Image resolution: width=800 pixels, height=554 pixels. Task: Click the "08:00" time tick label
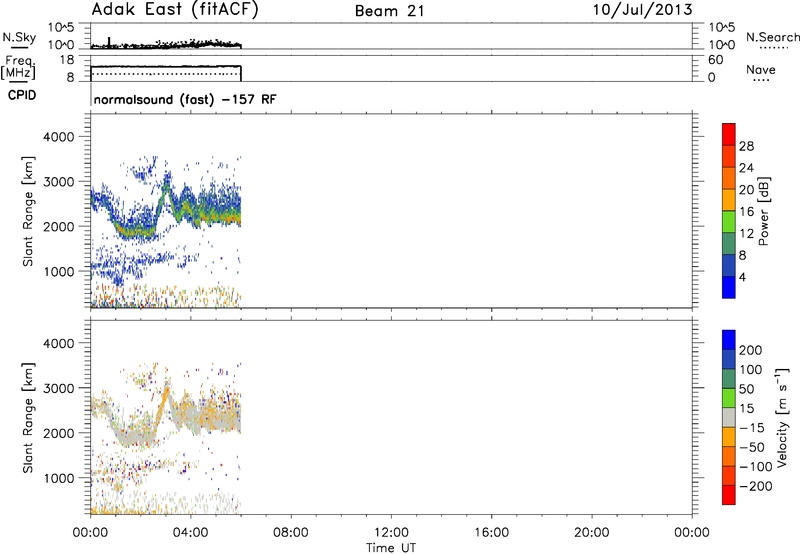(x=290, y=533)
